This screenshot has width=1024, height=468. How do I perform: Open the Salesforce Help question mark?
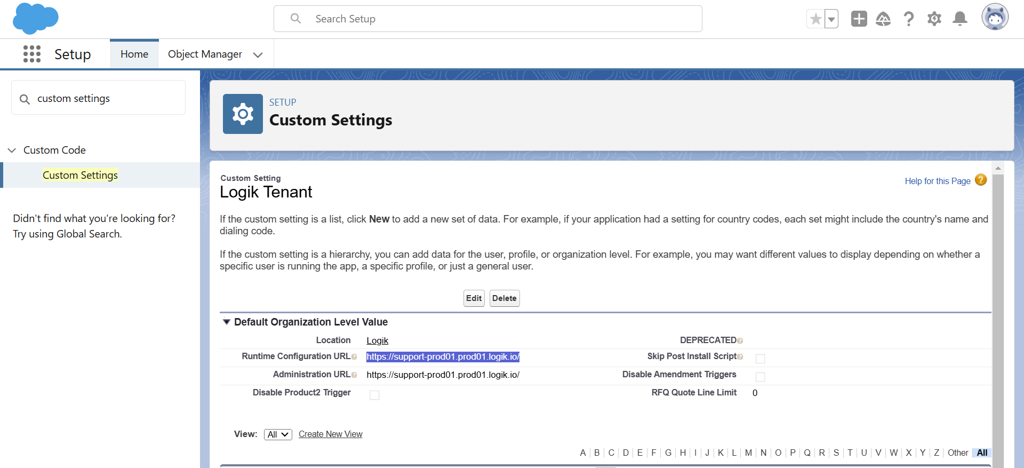(x=908, y=19)
